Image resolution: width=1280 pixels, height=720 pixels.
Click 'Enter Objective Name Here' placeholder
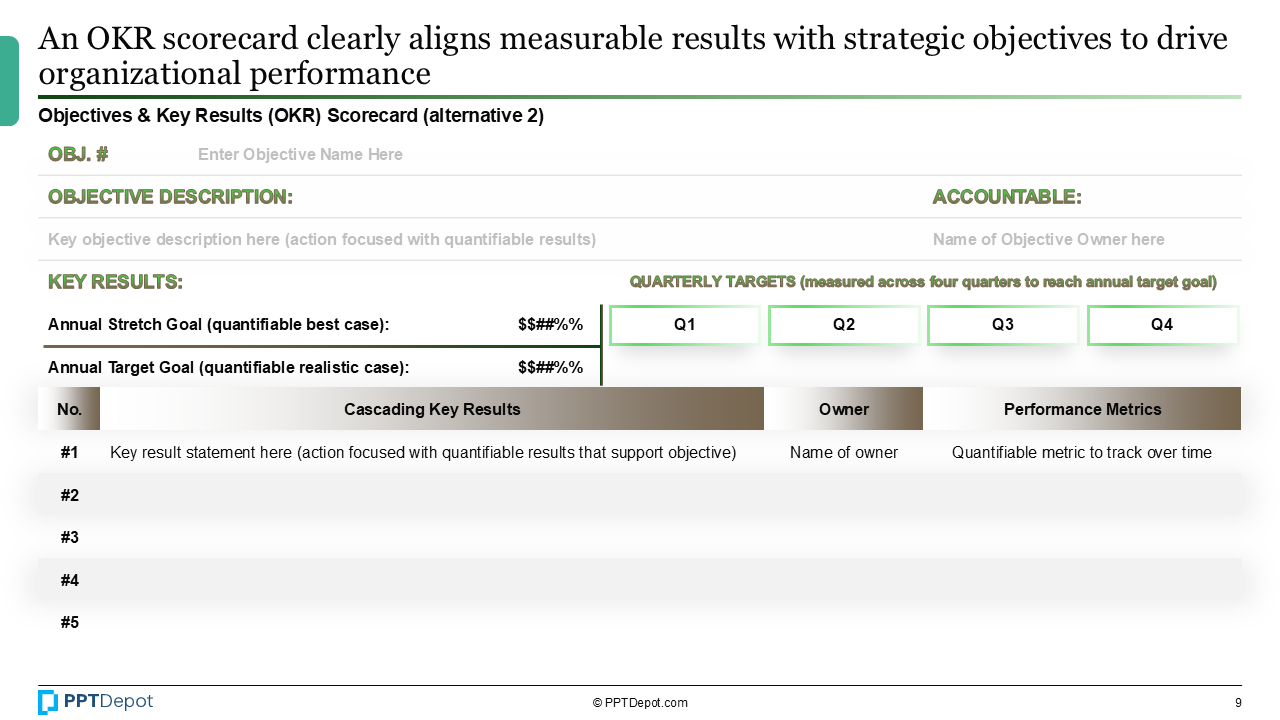point(300,155)
